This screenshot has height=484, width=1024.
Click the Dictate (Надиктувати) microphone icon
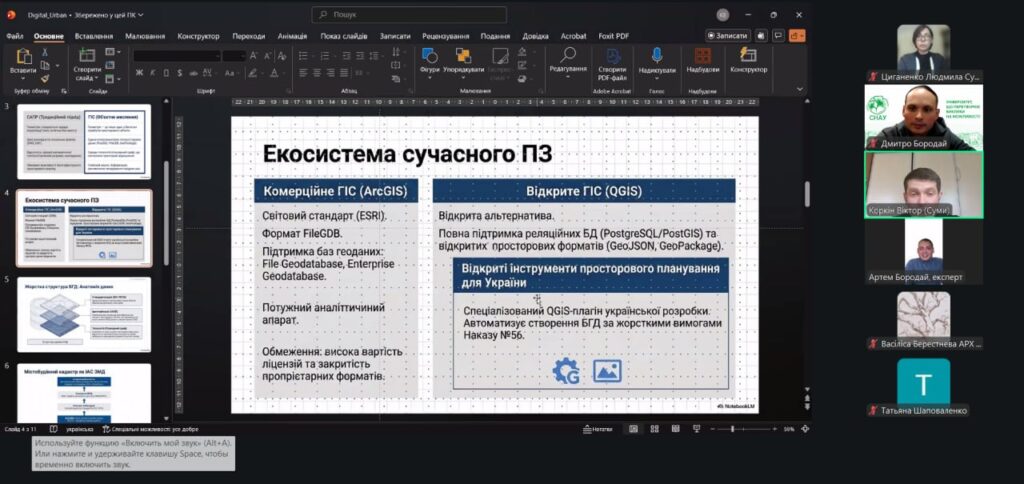pyautogui.click(x=657, y=56)
